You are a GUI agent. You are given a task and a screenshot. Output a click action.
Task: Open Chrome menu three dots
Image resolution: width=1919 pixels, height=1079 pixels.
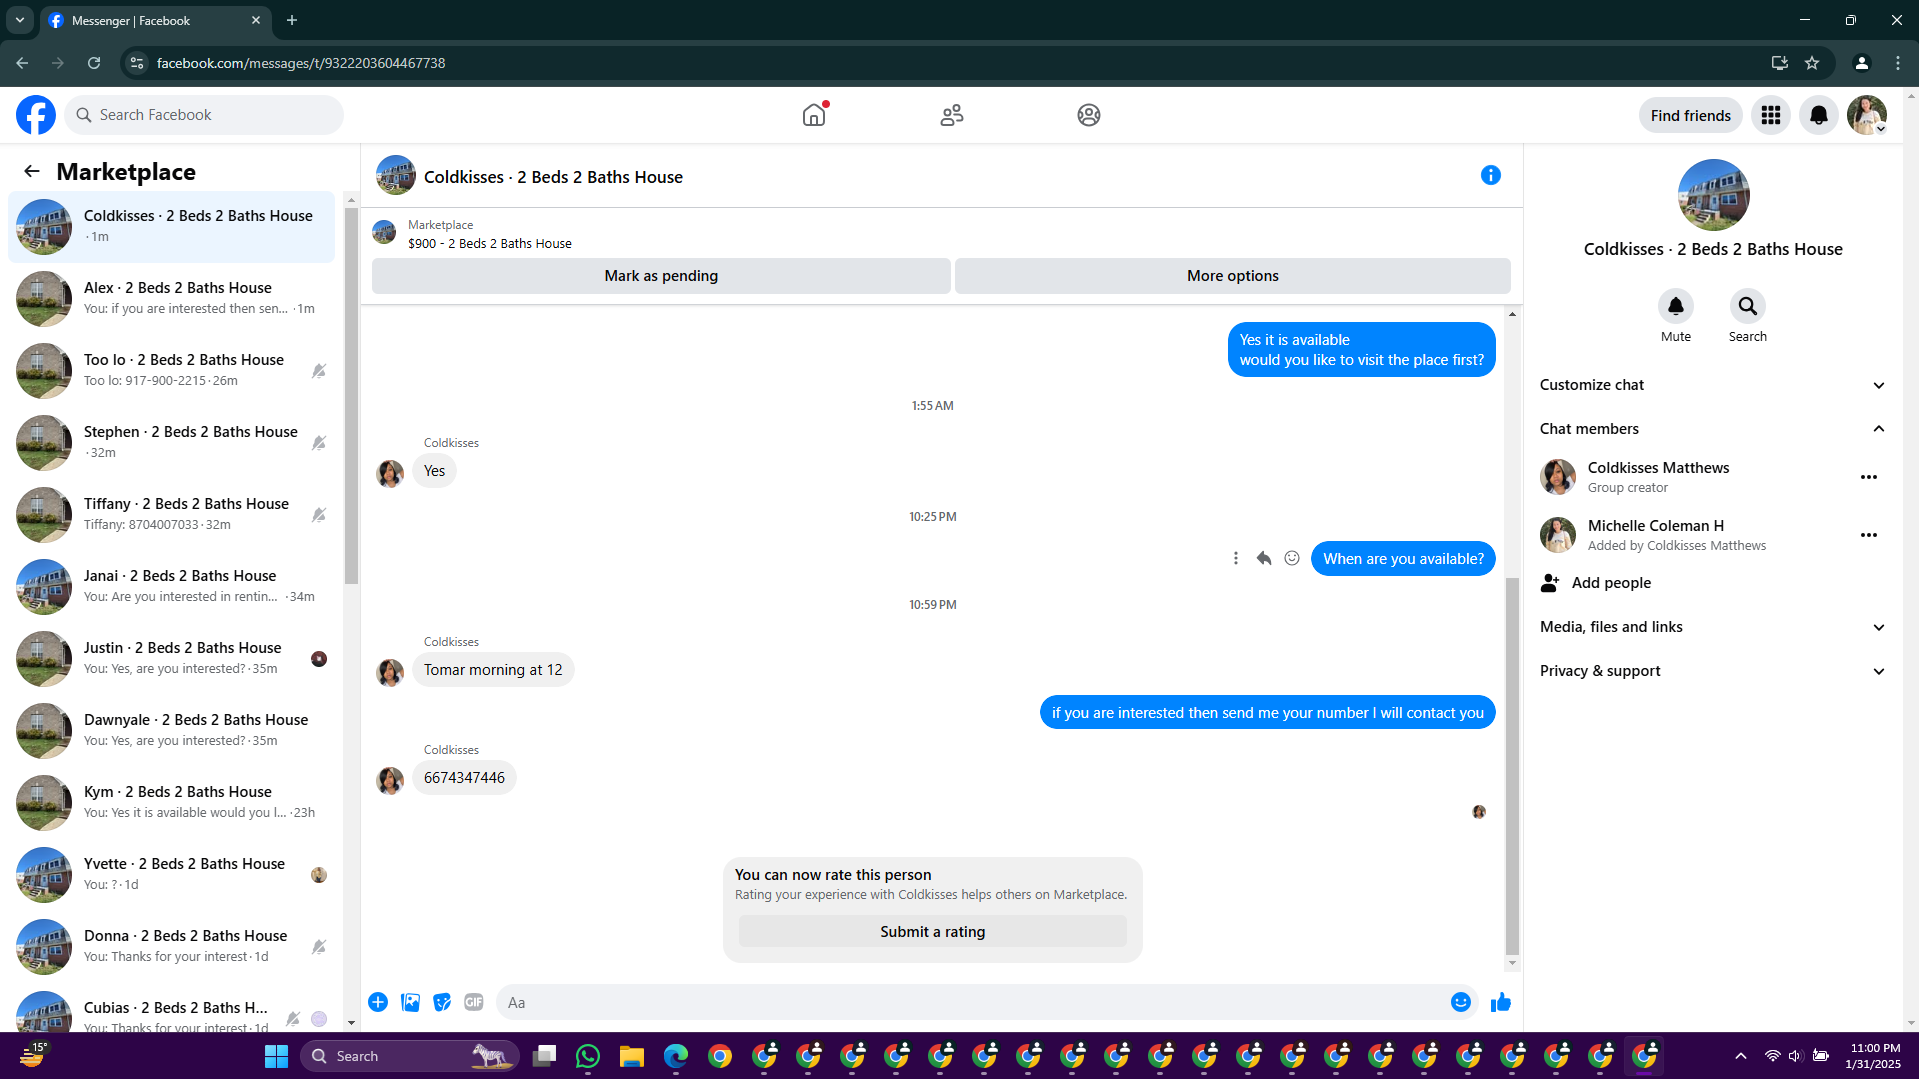[x=1898, y=63]
